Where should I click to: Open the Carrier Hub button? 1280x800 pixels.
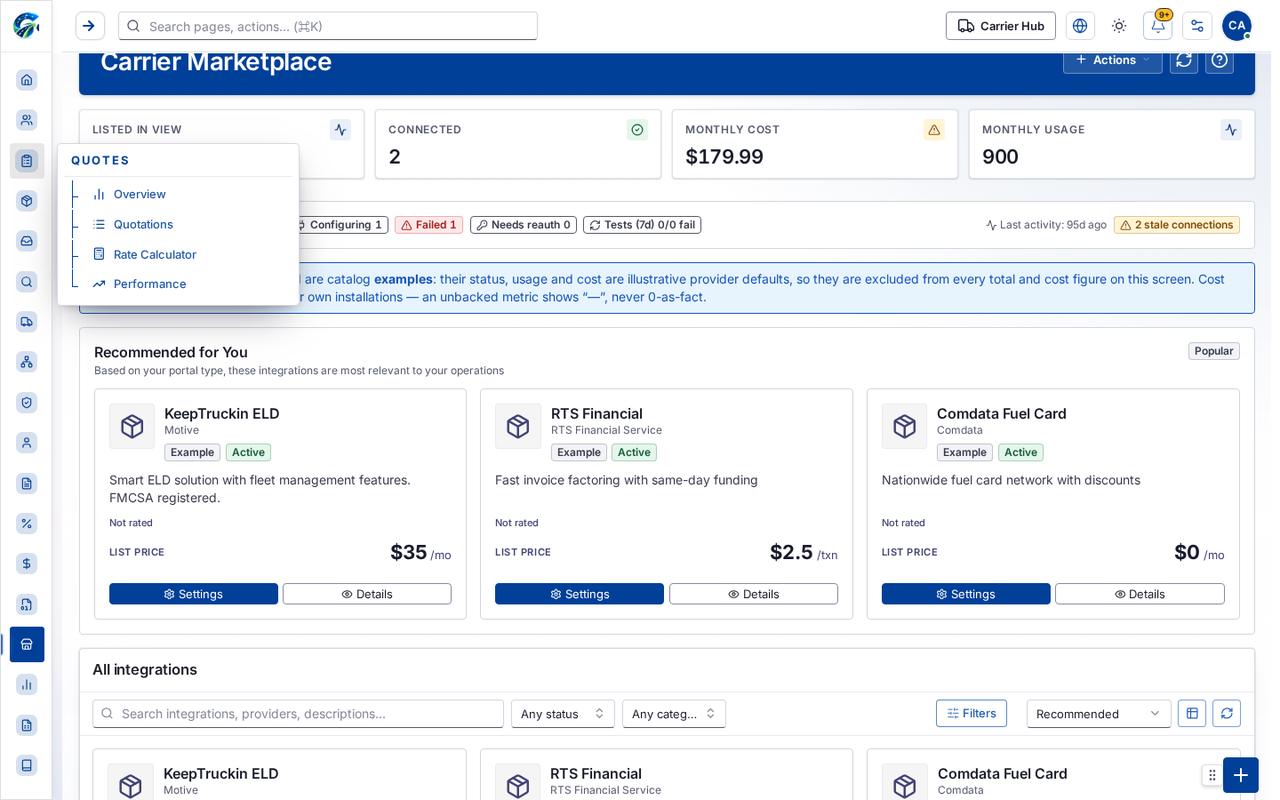(x=1001, y=26)
